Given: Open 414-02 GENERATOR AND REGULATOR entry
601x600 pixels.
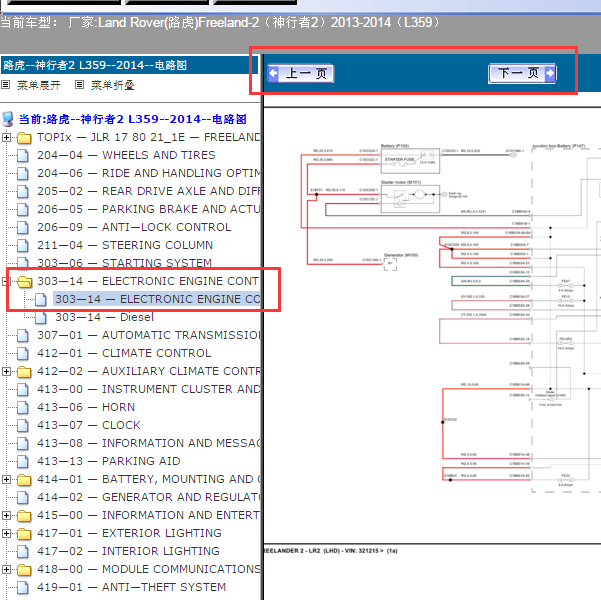Looking at the screenshot, I should click(149, 498).
